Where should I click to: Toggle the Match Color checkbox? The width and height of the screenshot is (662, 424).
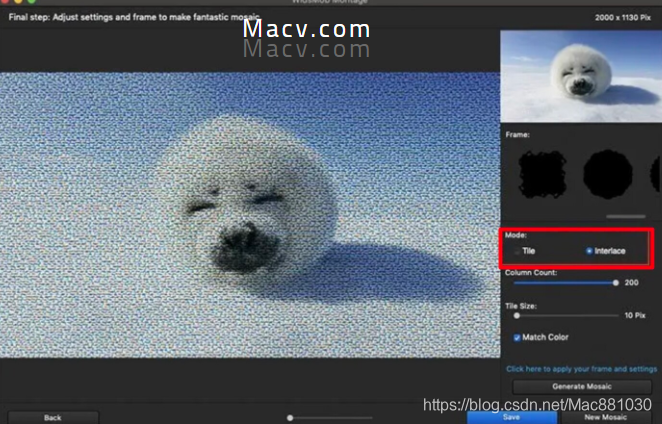coord(517,337)
